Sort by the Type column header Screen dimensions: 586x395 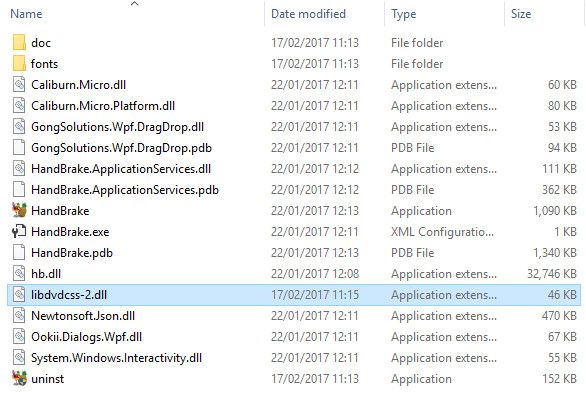404,14
